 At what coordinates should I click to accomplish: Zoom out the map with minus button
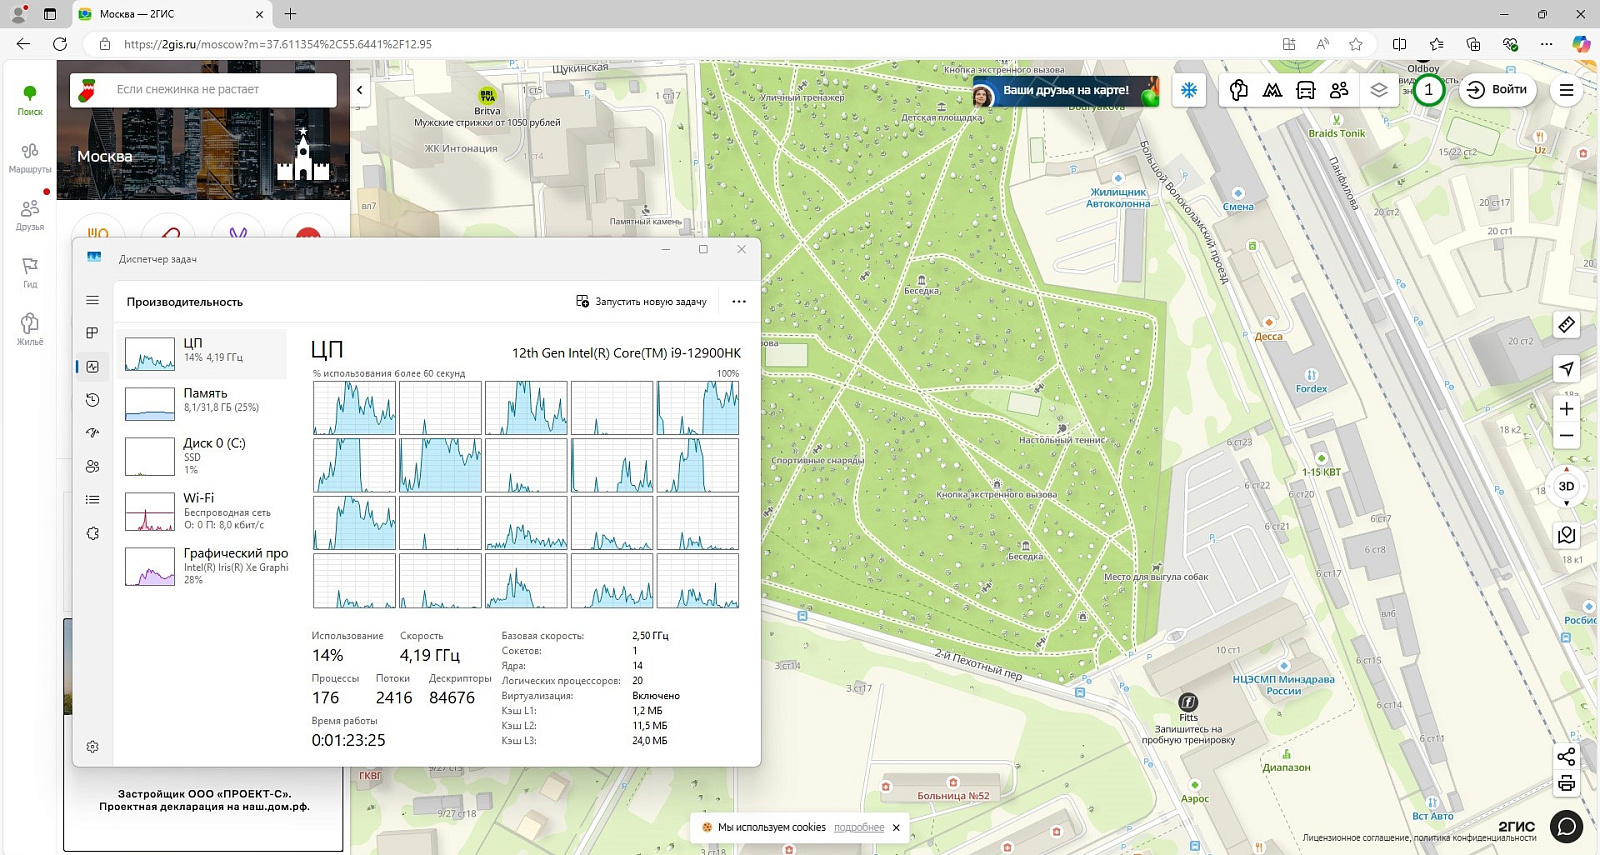tap(1567, 436)
